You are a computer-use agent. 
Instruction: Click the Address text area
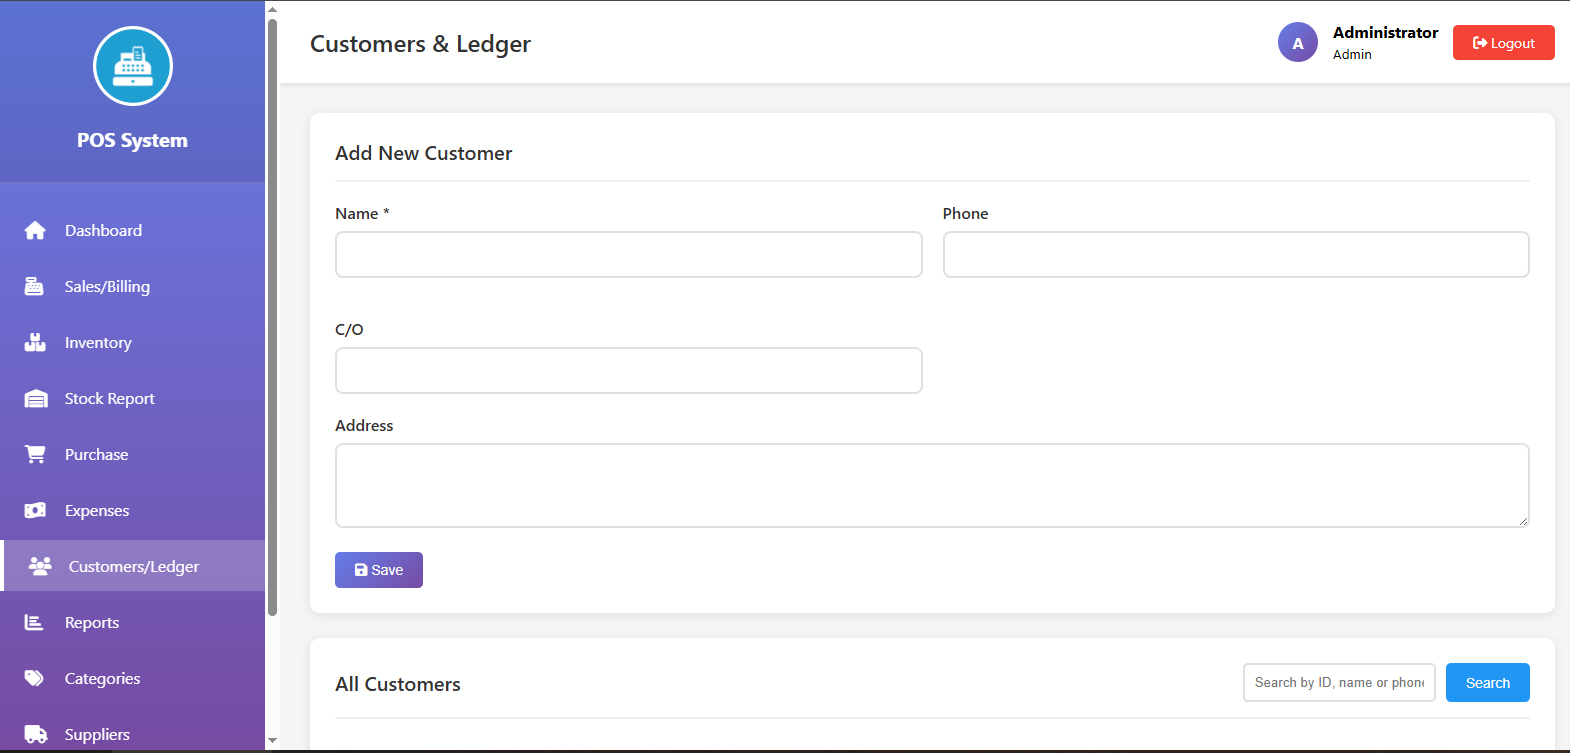tap(931, 485)
